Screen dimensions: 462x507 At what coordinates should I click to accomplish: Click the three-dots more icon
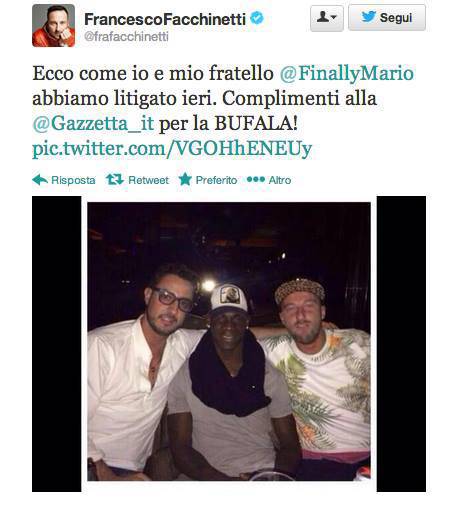coord(256,179)
